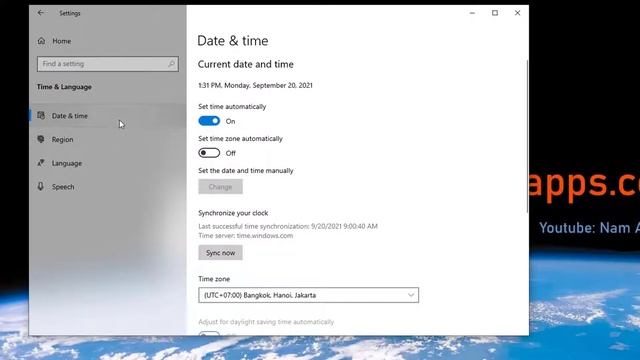Select the Language icon in sidebar

(41, 163)
